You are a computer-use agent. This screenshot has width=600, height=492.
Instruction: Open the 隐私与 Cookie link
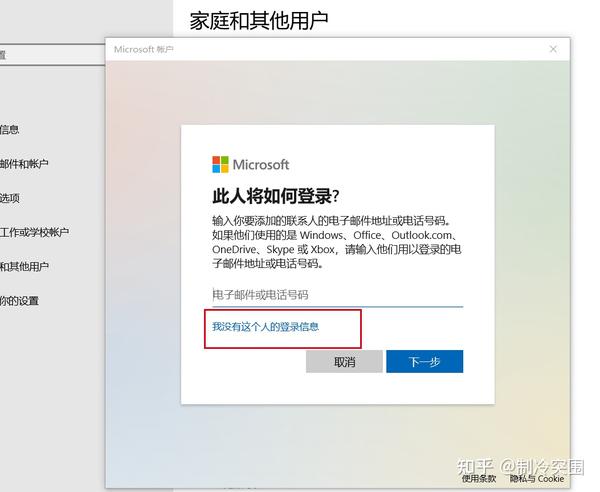point(536,479)
